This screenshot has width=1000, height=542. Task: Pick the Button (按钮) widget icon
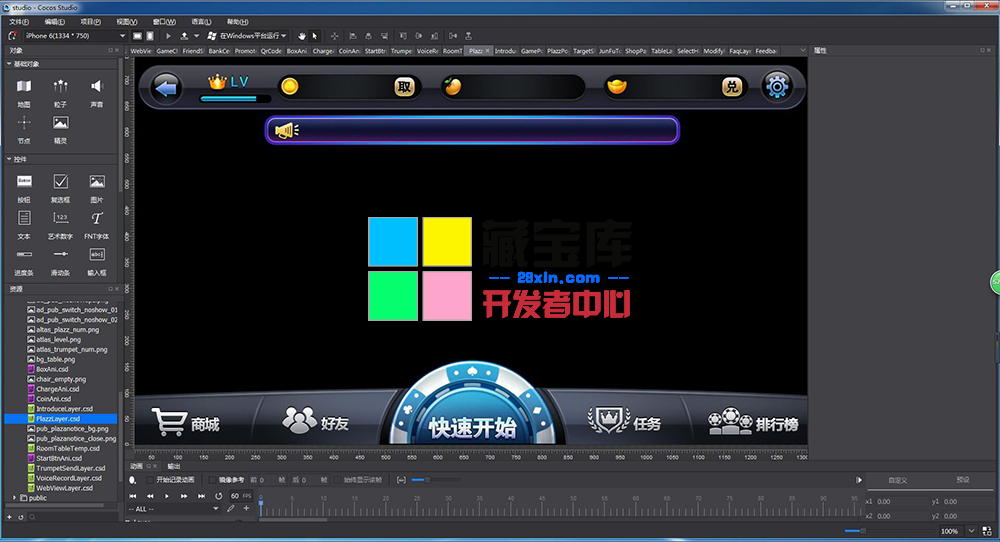tap(24, 182)
